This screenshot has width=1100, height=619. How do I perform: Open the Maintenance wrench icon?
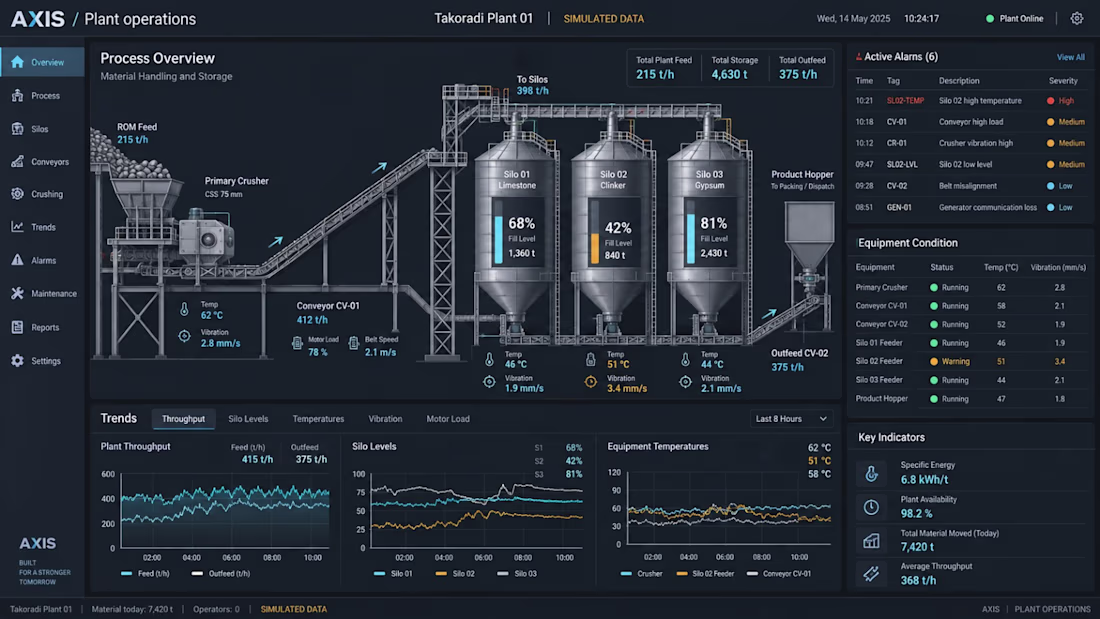(18, 293)
